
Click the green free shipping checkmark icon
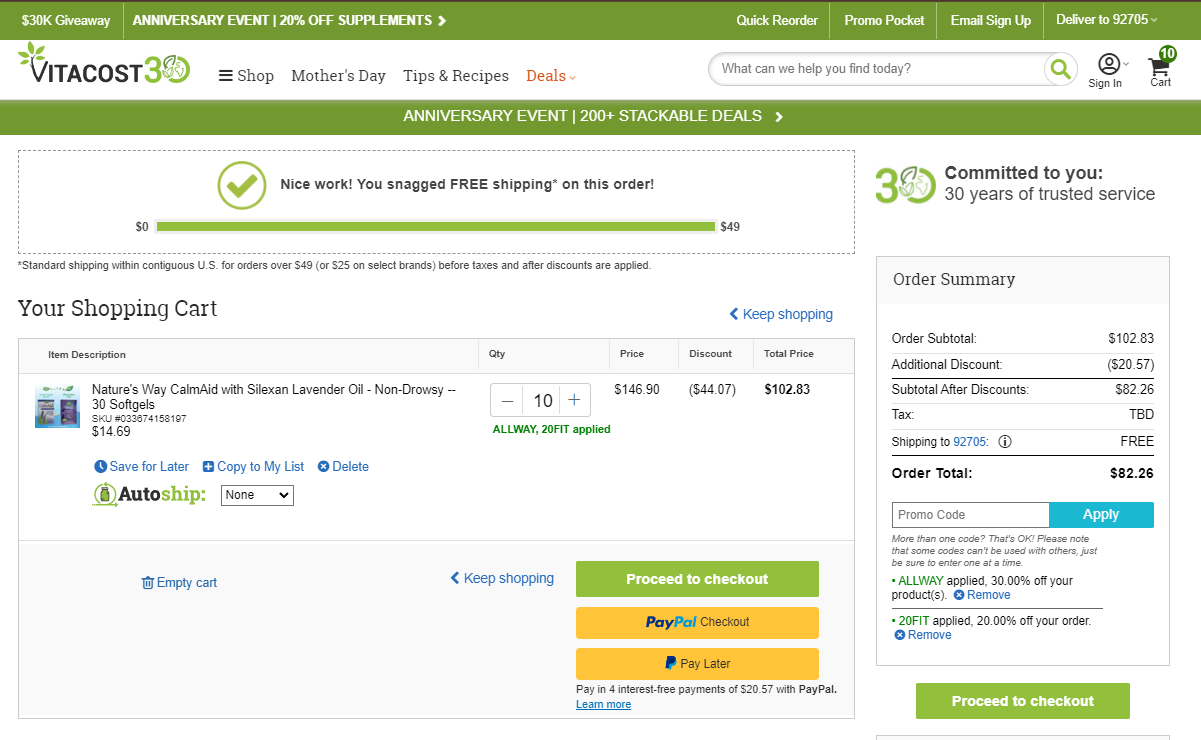tap(242, 185)
